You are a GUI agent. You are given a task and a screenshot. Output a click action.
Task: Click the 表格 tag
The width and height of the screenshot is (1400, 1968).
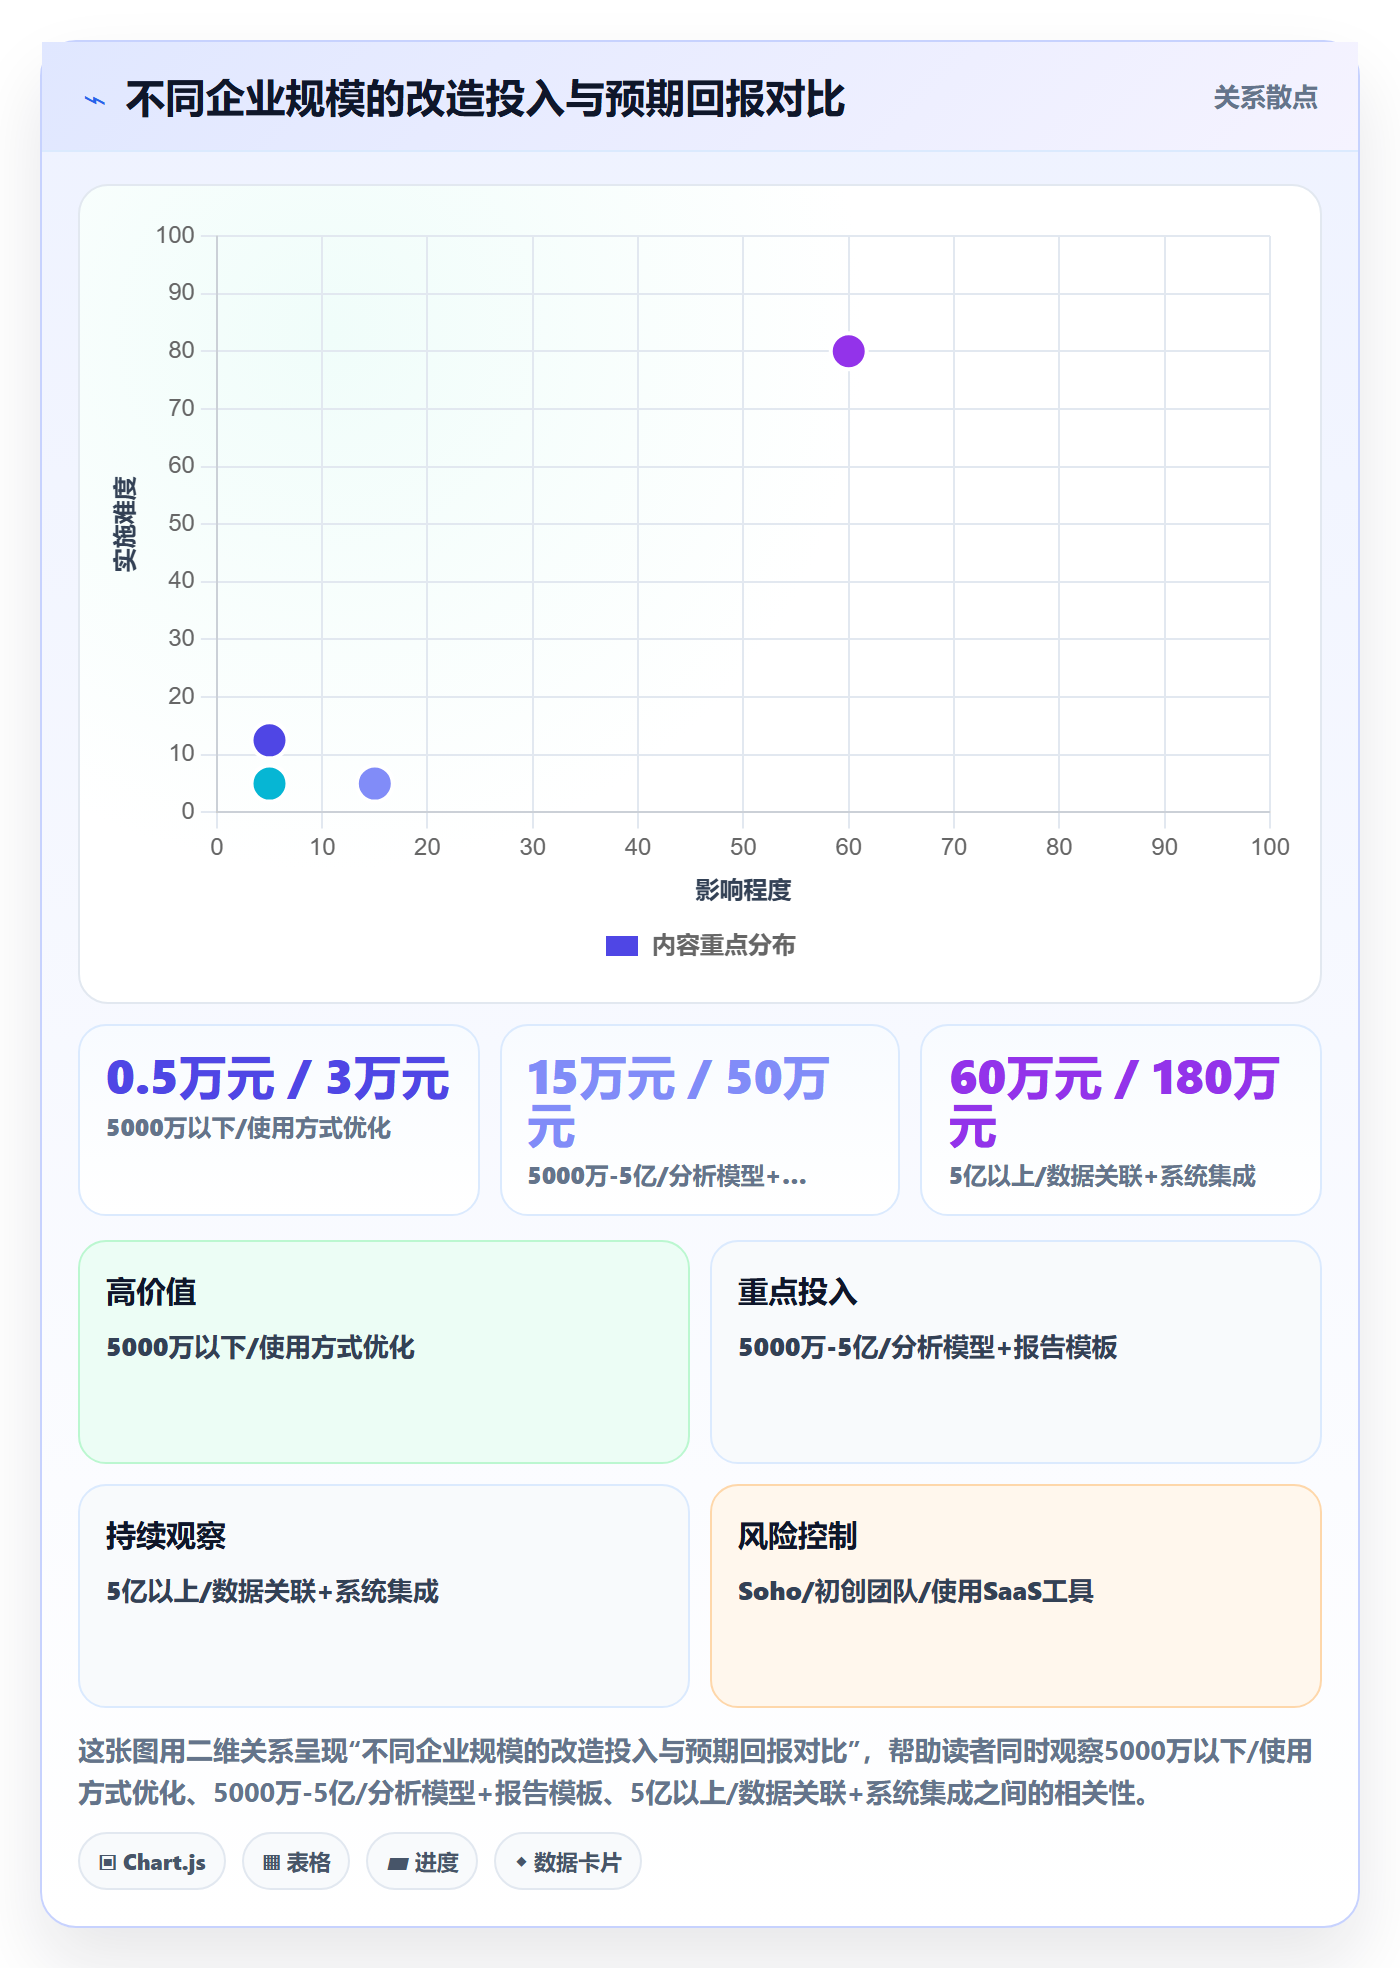tap(296, 1862)
